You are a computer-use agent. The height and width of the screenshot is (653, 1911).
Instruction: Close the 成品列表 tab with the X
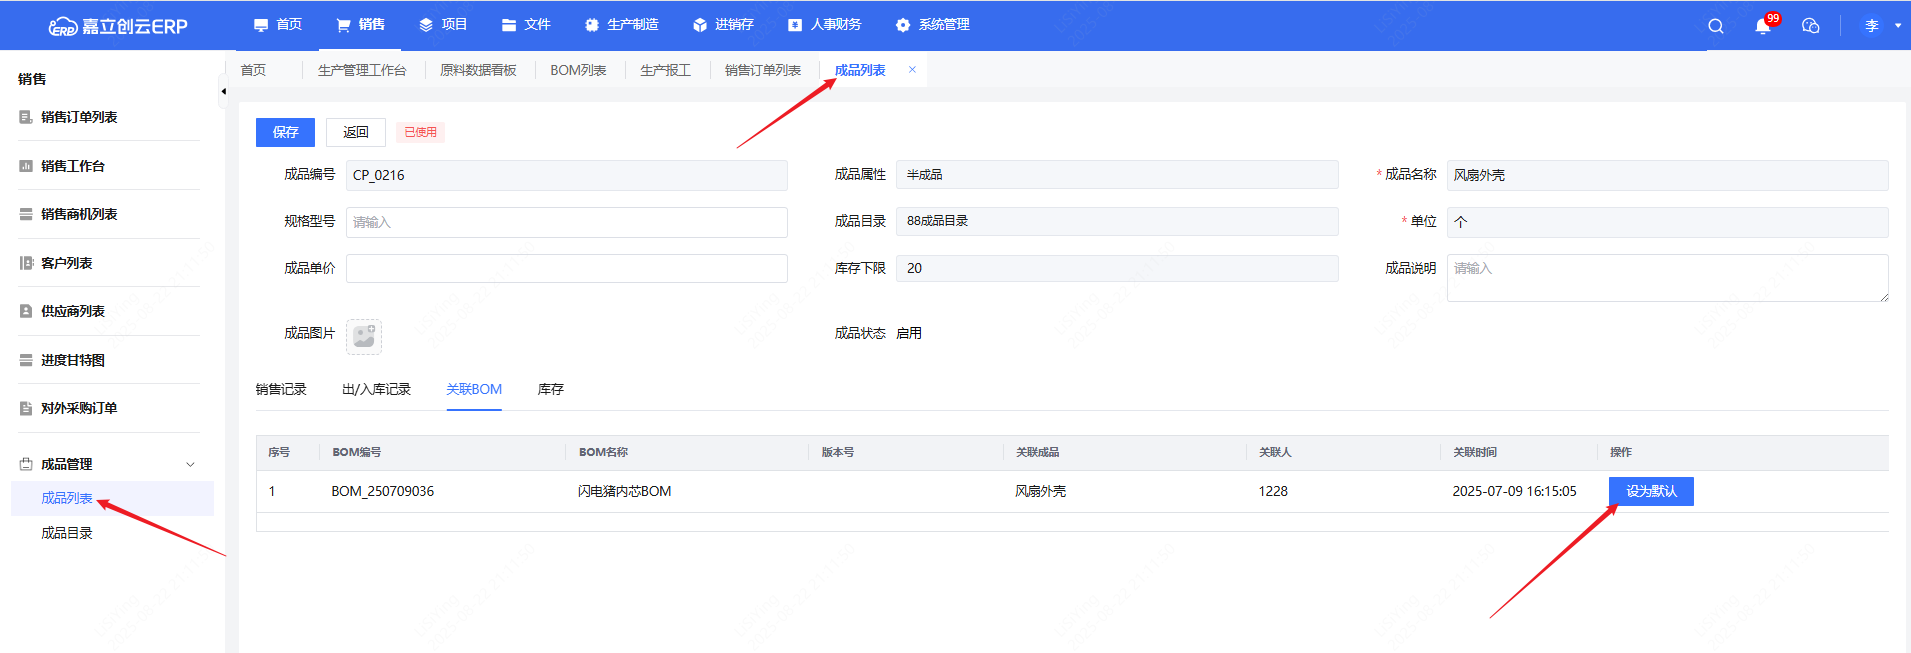[x=912, y=70]
